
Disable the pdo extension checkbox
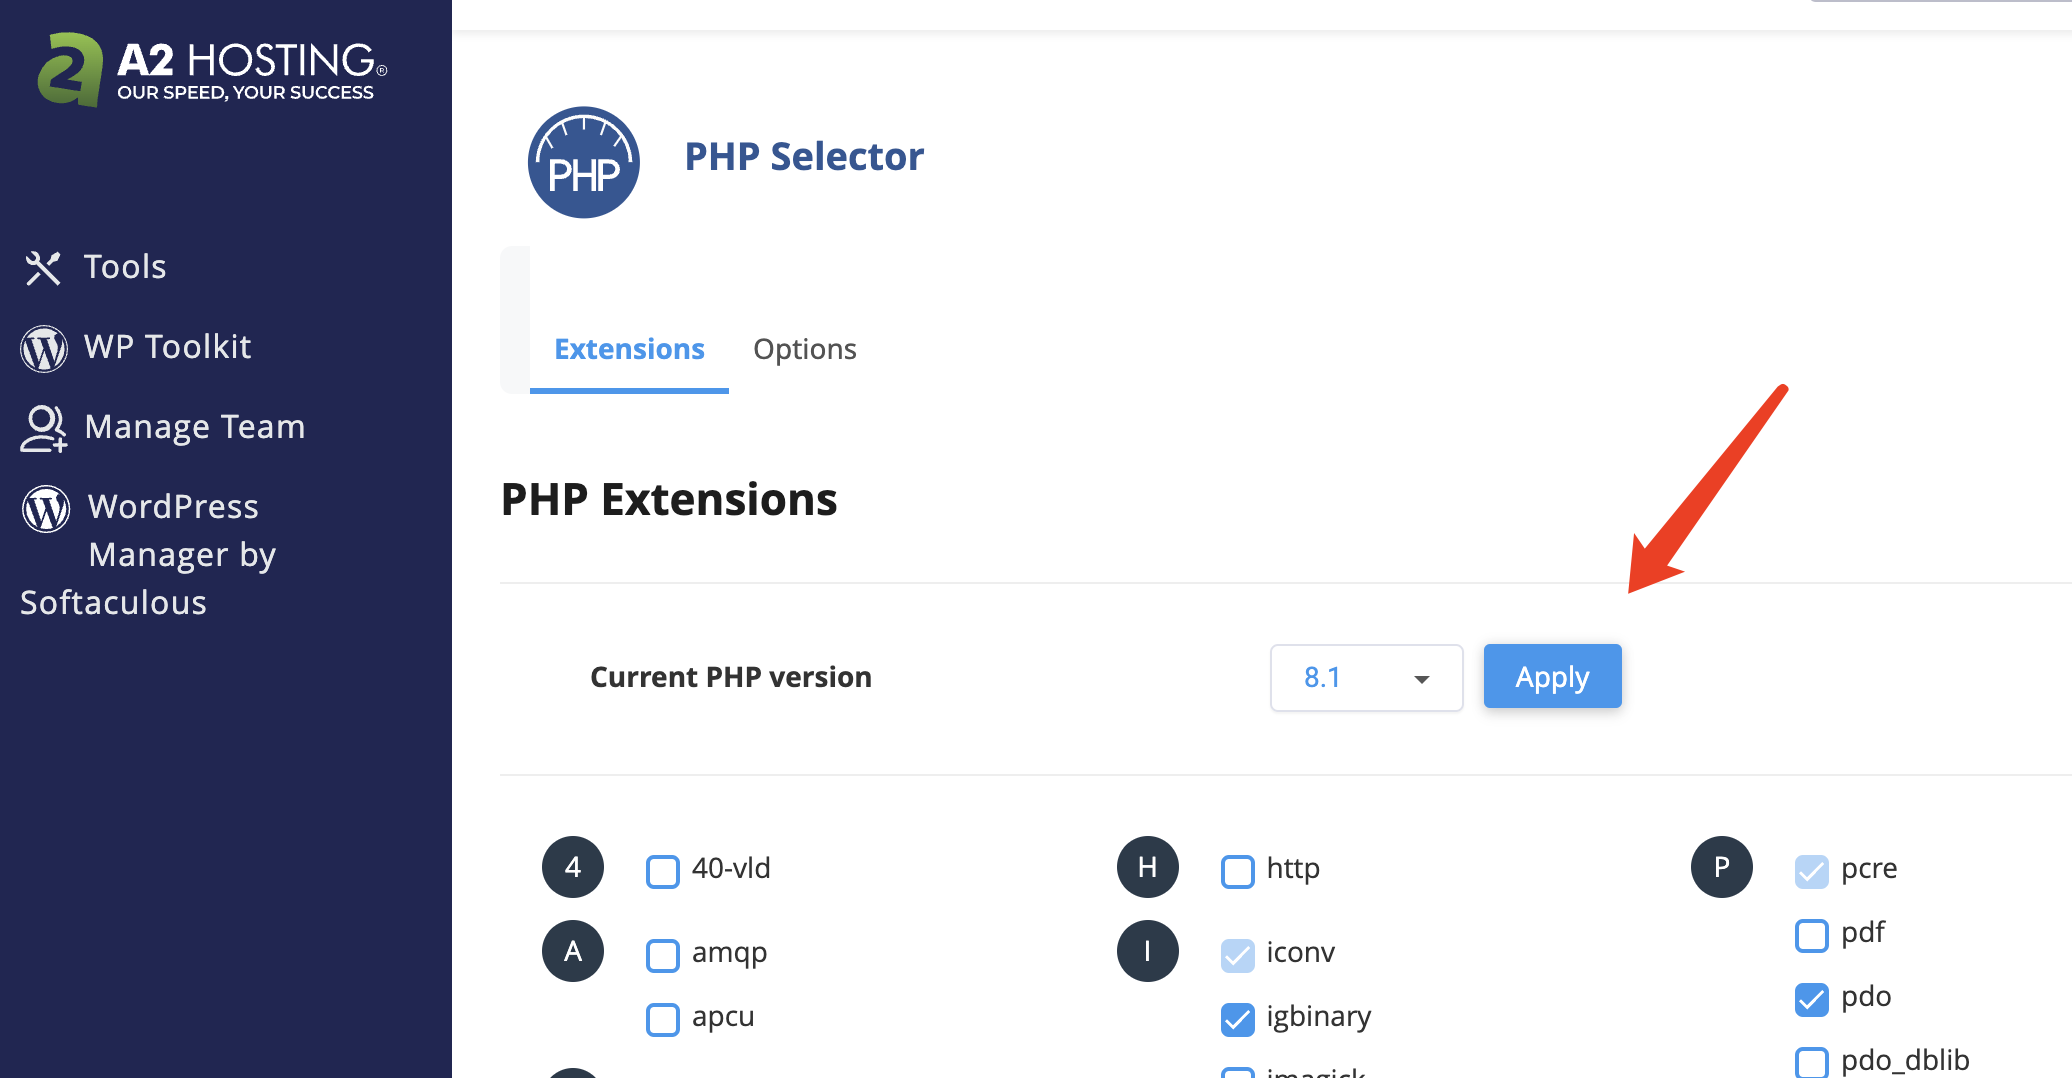pos(1811,999)
